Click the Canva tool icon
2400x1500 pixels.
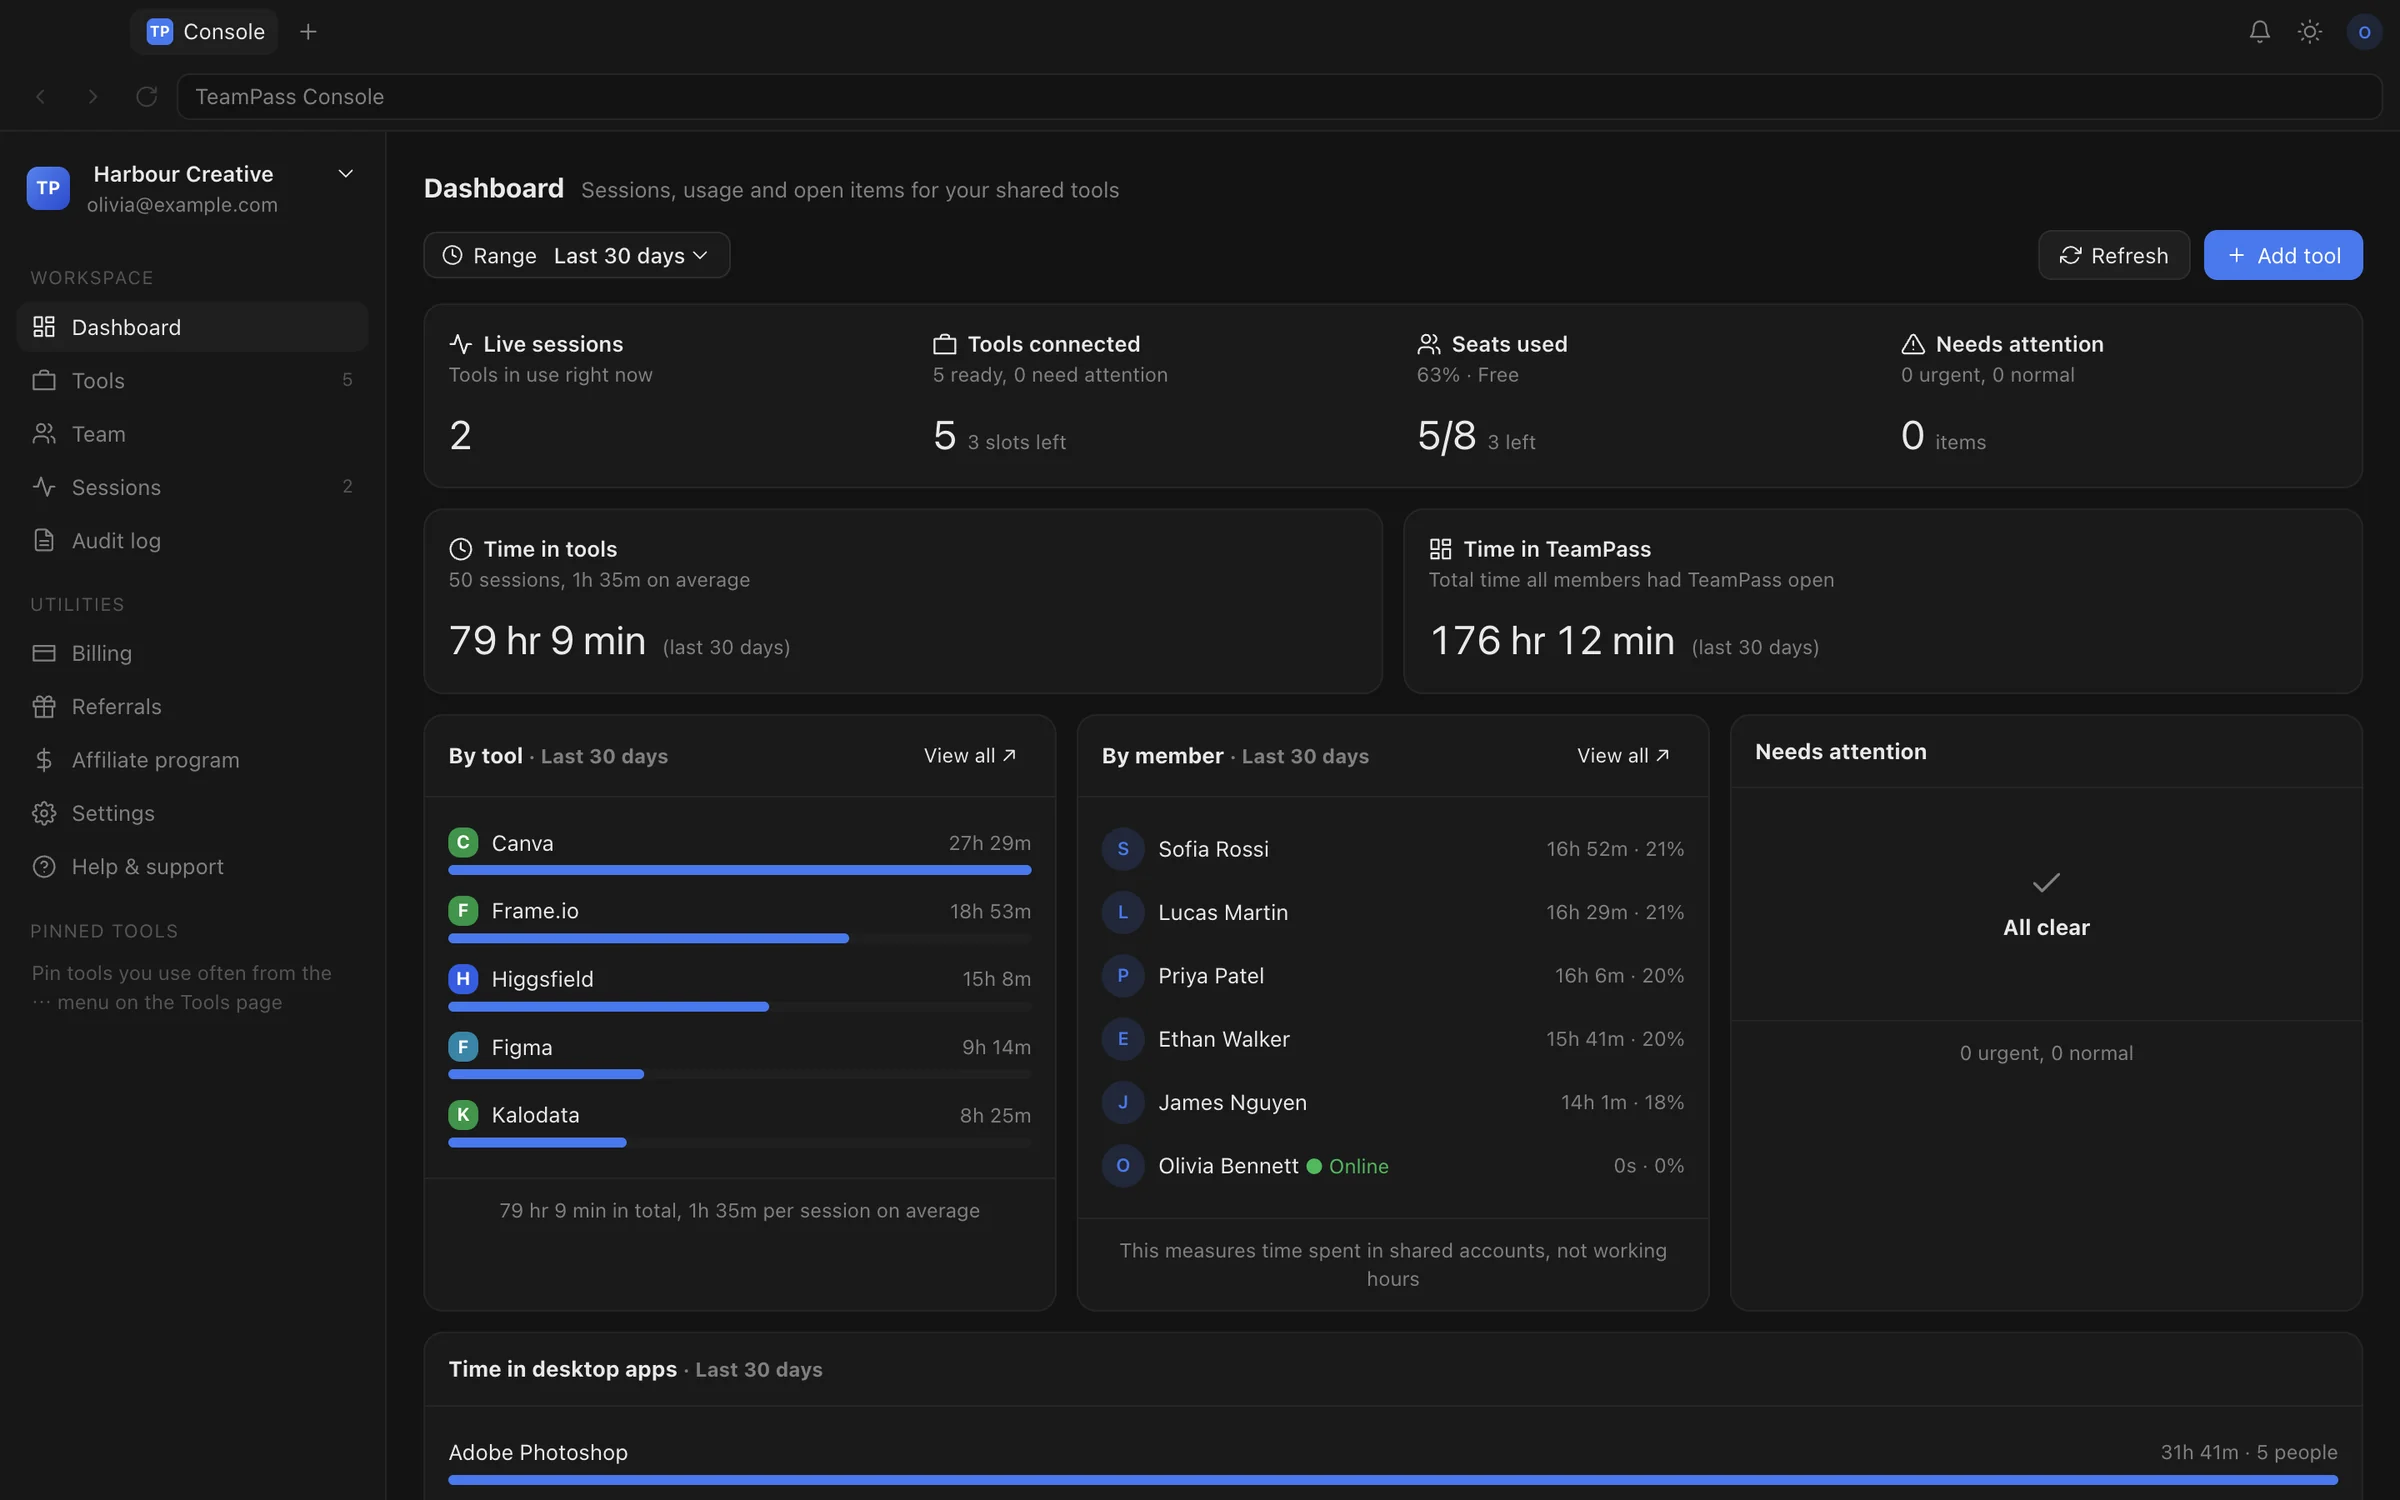point(463,842)
